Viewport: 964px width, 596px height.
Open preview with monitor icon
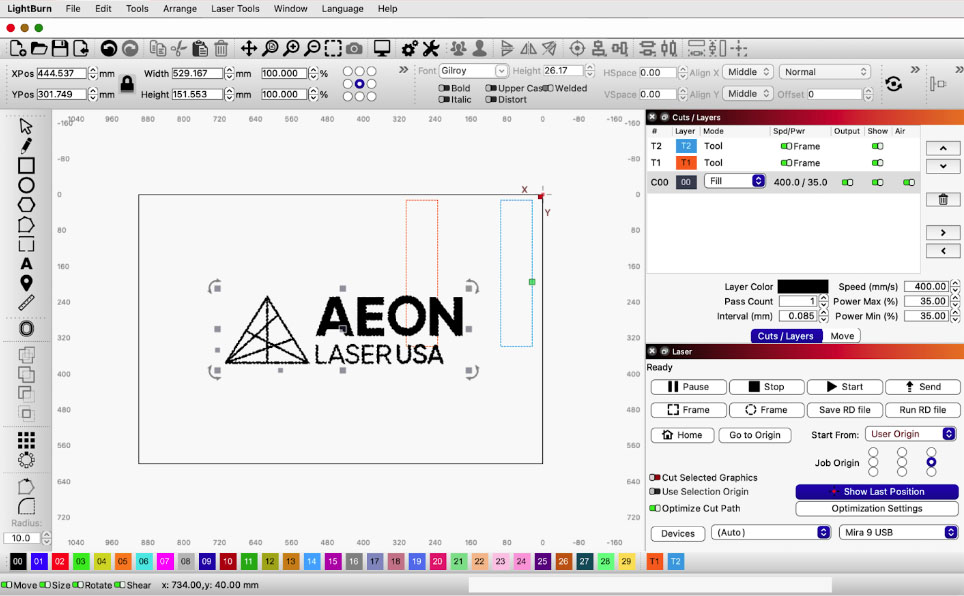coord(382,48)
